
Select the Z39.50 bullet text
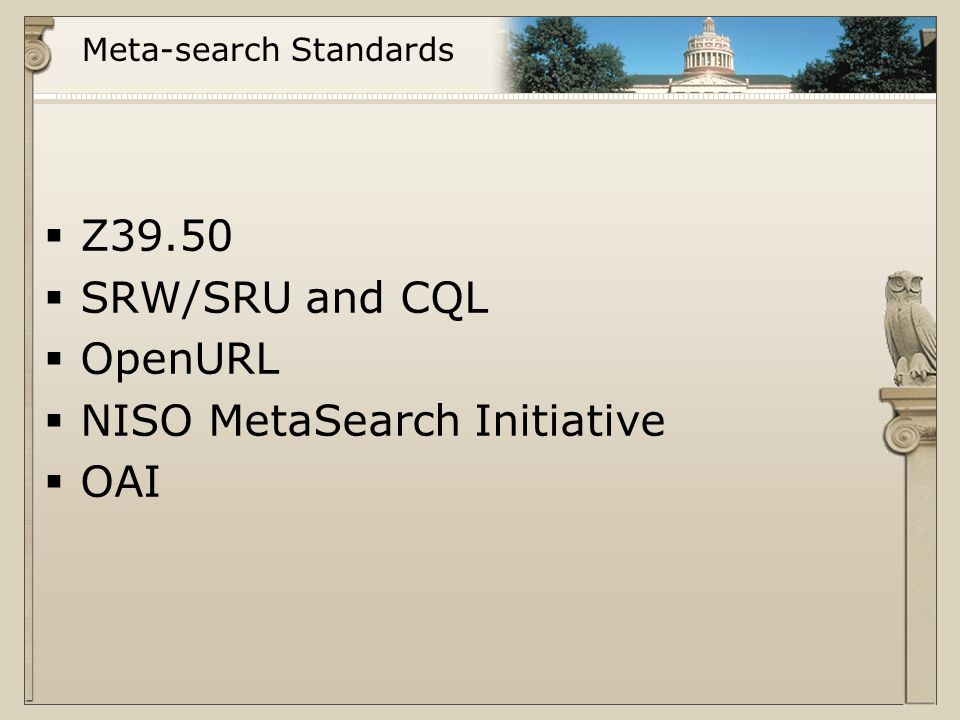pyautogui.click(x=157, y=236)
